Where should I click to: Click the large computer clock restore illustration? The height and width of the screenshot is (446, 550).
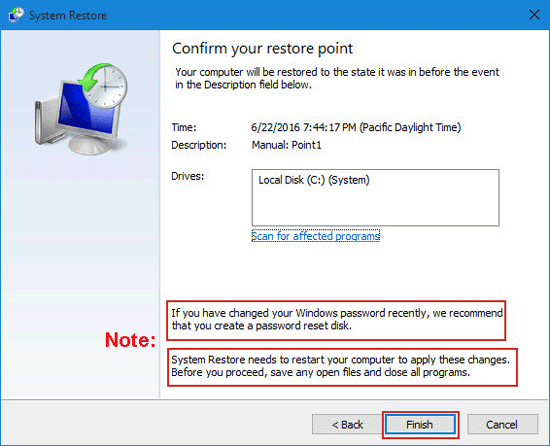tap(80, 108)
